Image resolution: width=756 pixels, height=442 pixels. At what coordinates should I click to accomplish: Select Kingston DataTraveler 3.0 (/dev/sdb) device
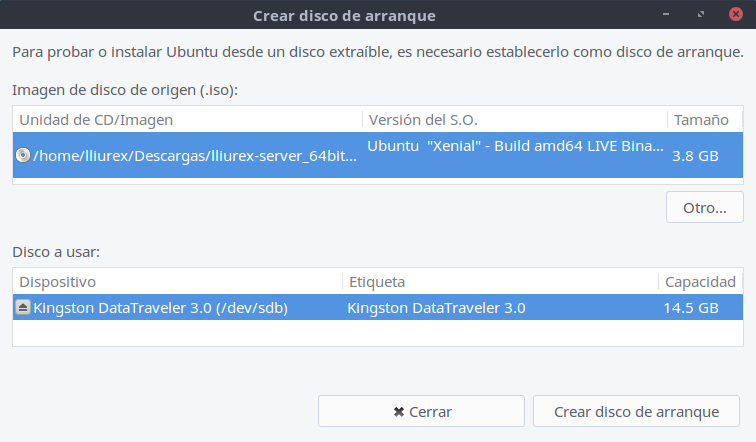coord(161,308)
